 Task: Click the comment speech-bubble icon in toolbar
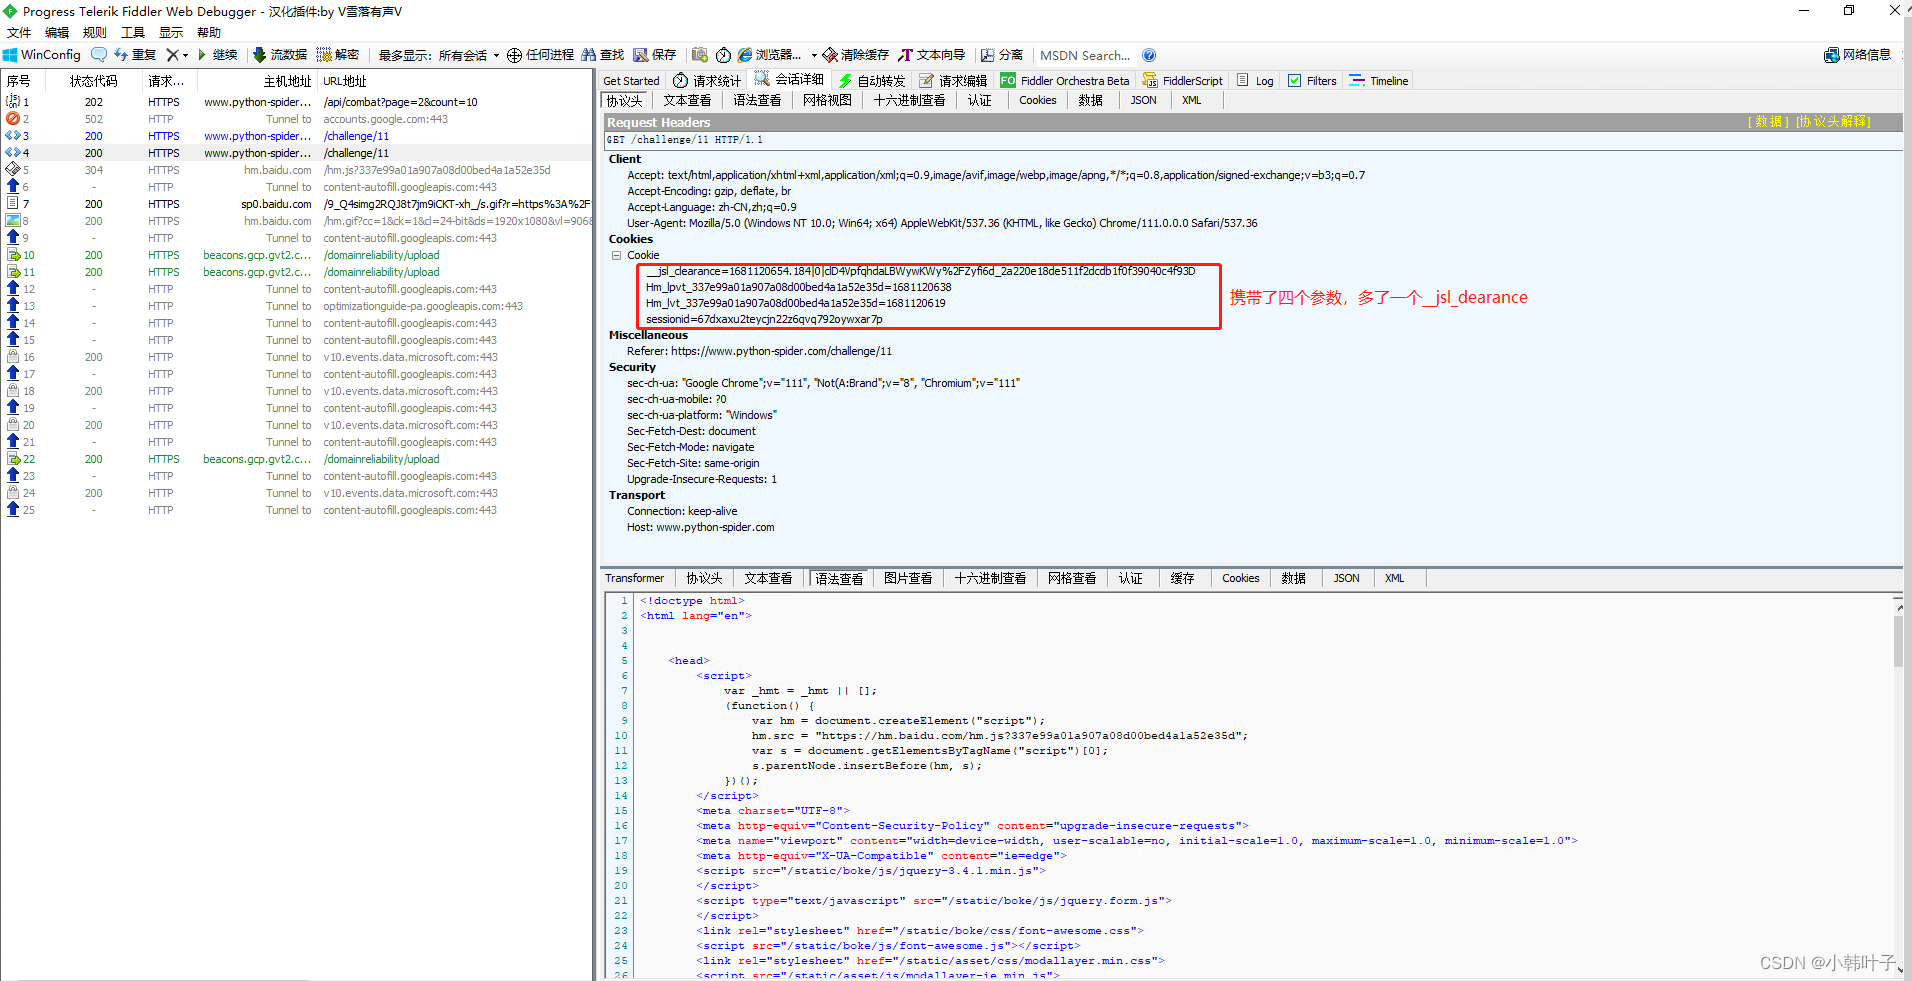(99, 55)
